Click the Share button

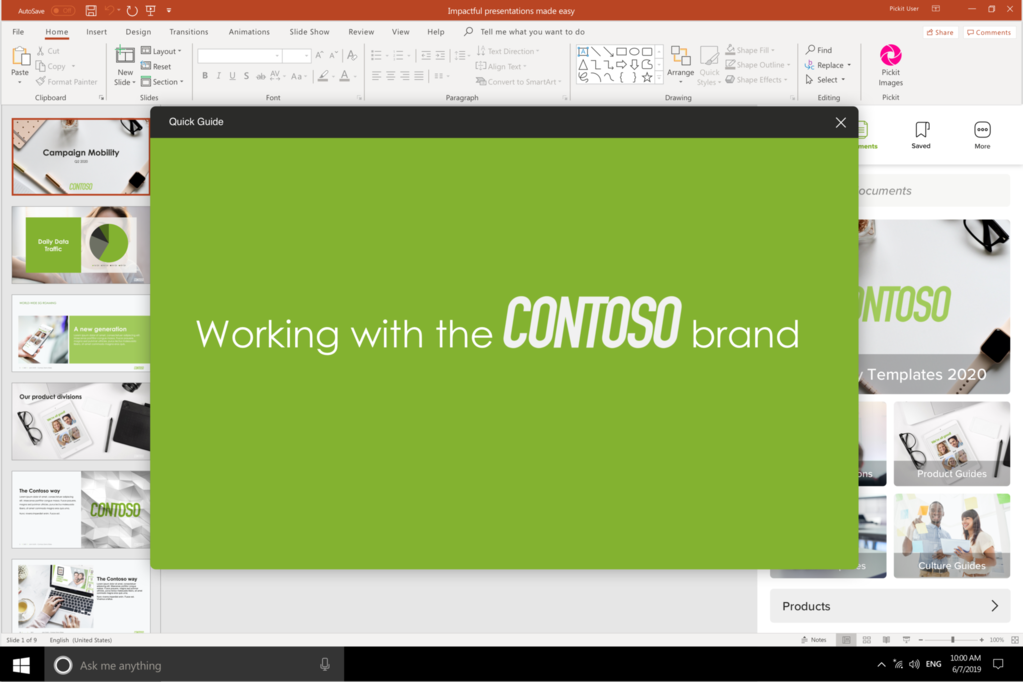[940, 32]
